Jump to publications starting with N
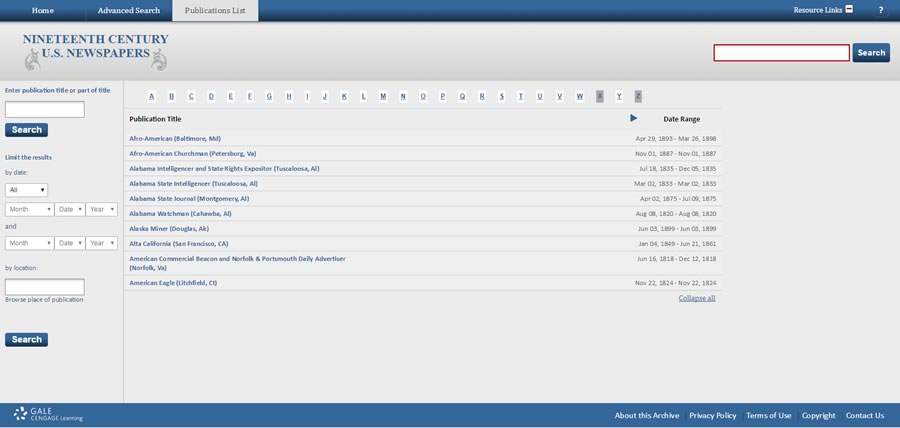This screenshot has width=900, height=428. click(403, 96)
